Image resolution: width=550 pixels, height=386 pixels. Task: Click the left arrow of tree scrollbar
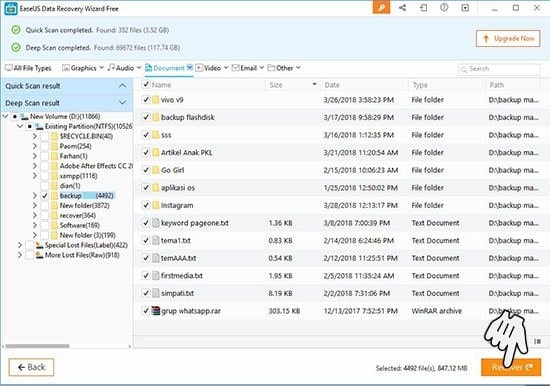(3, 346)
